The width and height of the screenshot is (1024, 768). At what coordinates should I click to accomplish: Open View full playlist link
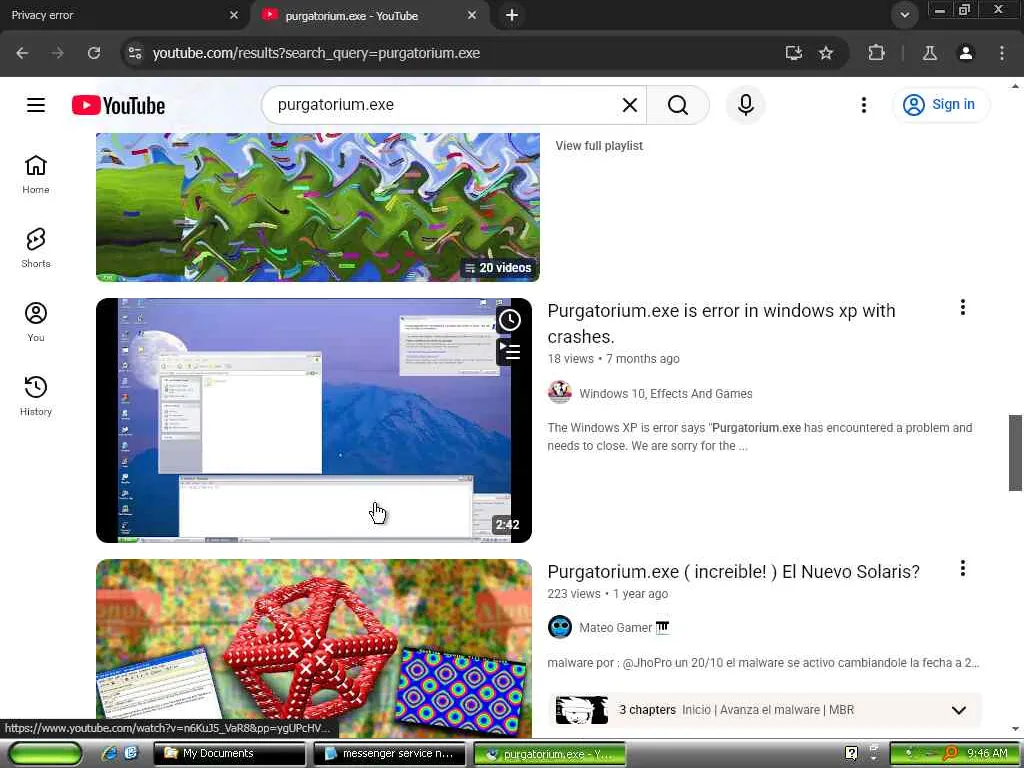[x=599, y=146]
